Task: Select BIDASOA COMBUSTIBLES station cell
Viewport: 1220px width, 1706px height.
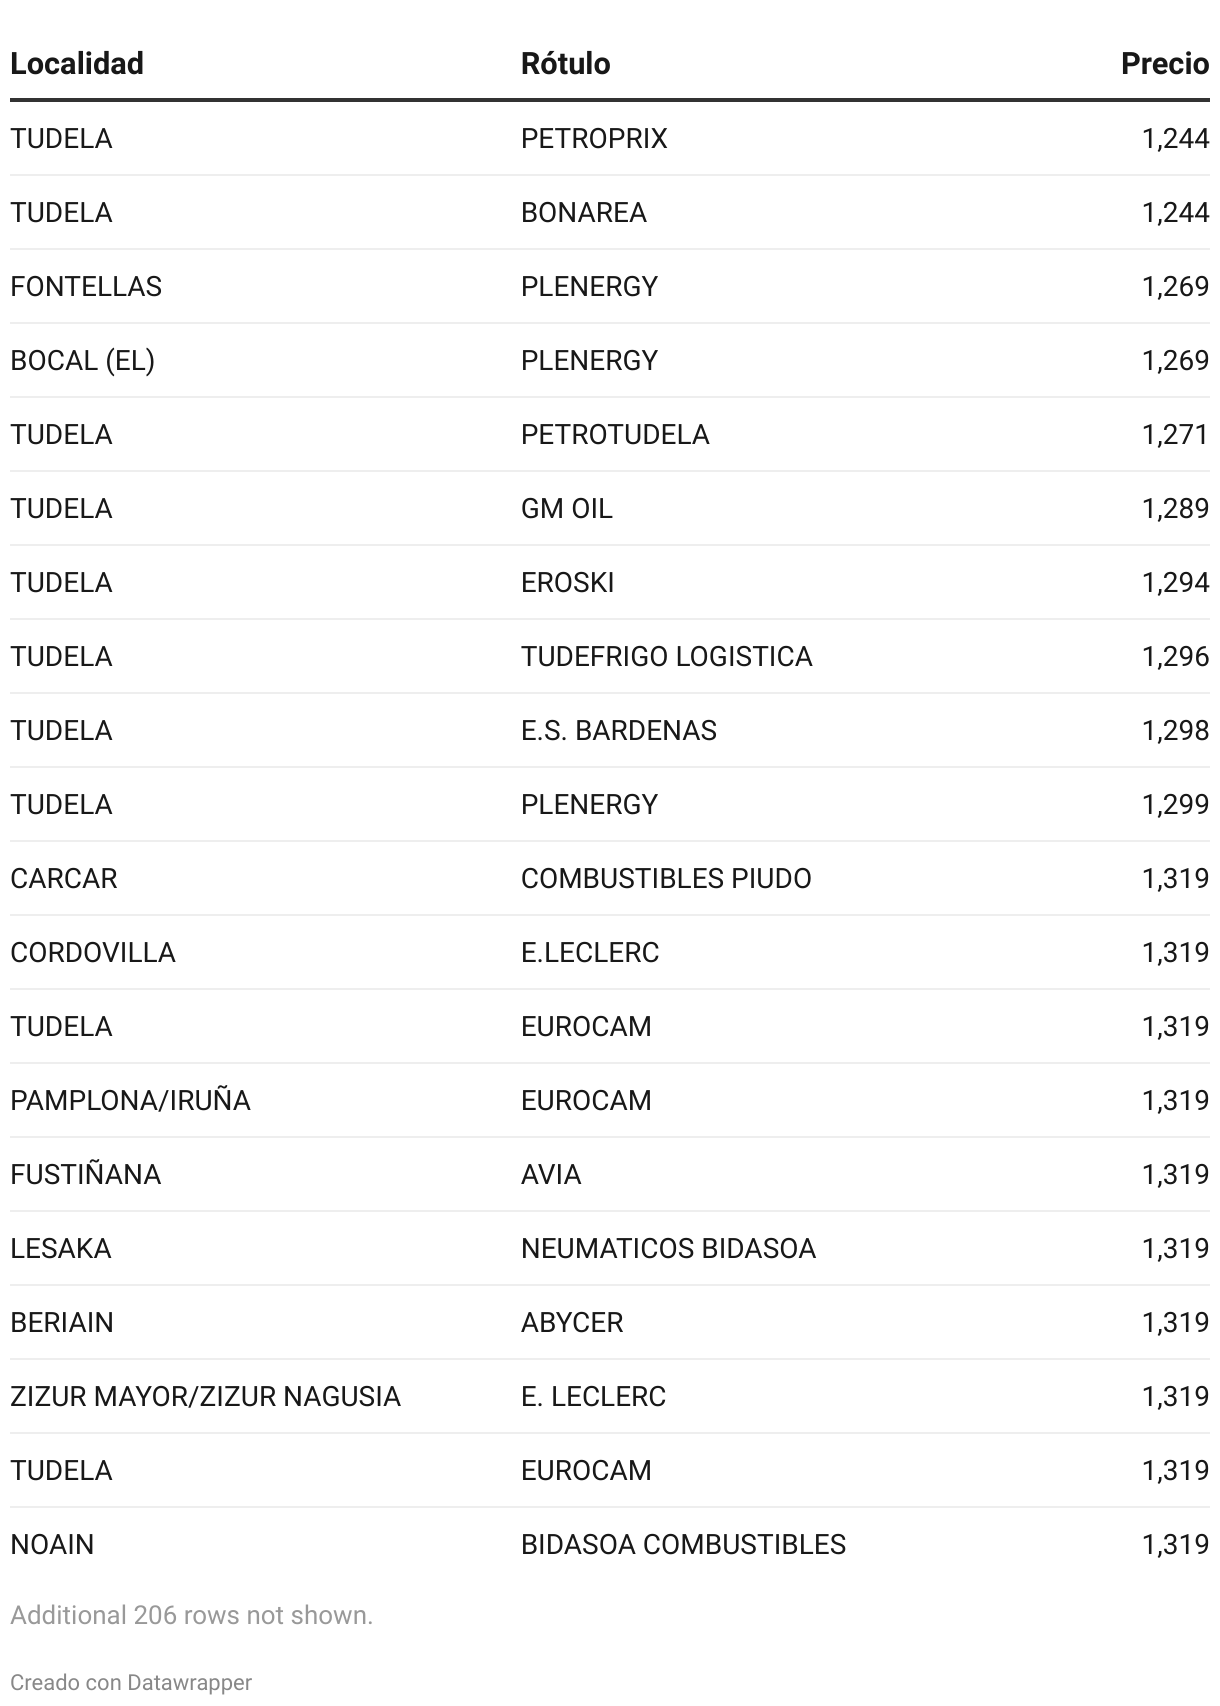Action: [684, 1544]
